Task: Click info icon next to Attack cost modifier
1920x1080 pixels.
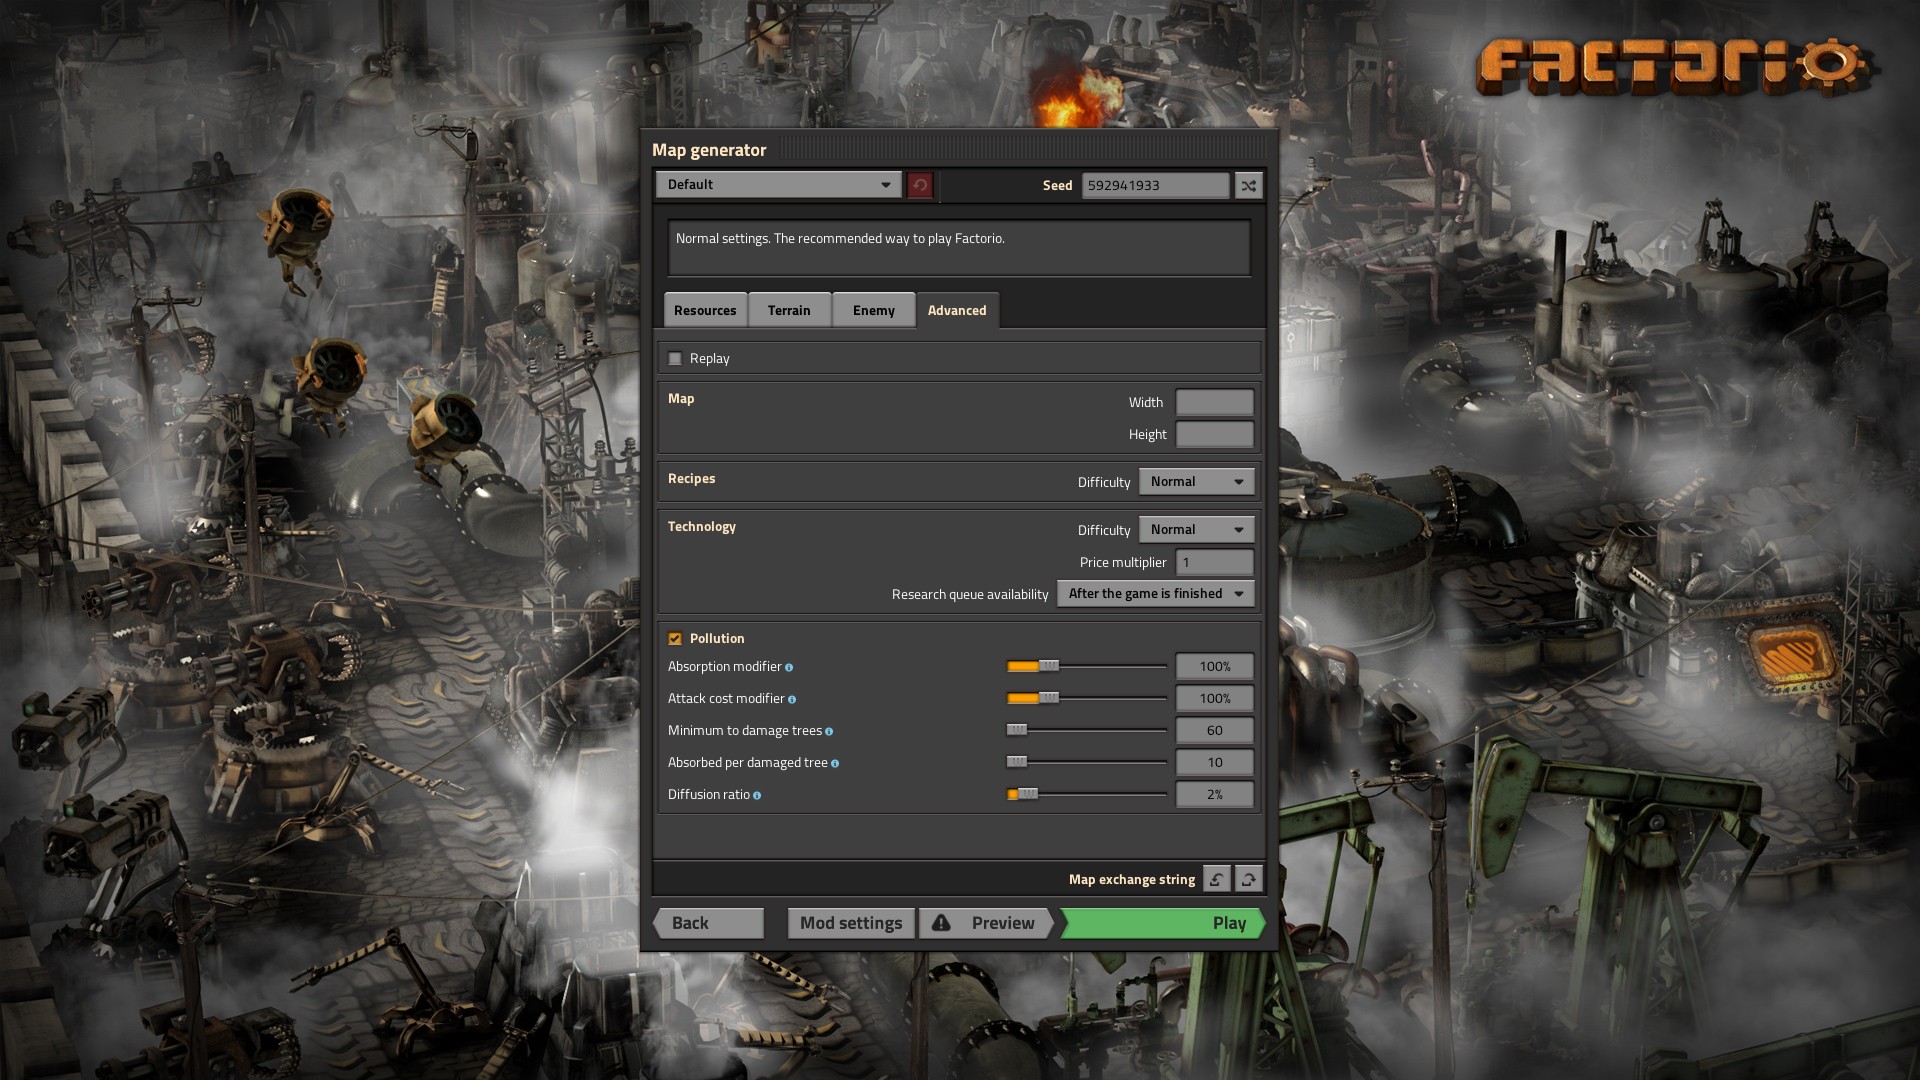Action: pos(792,700)
